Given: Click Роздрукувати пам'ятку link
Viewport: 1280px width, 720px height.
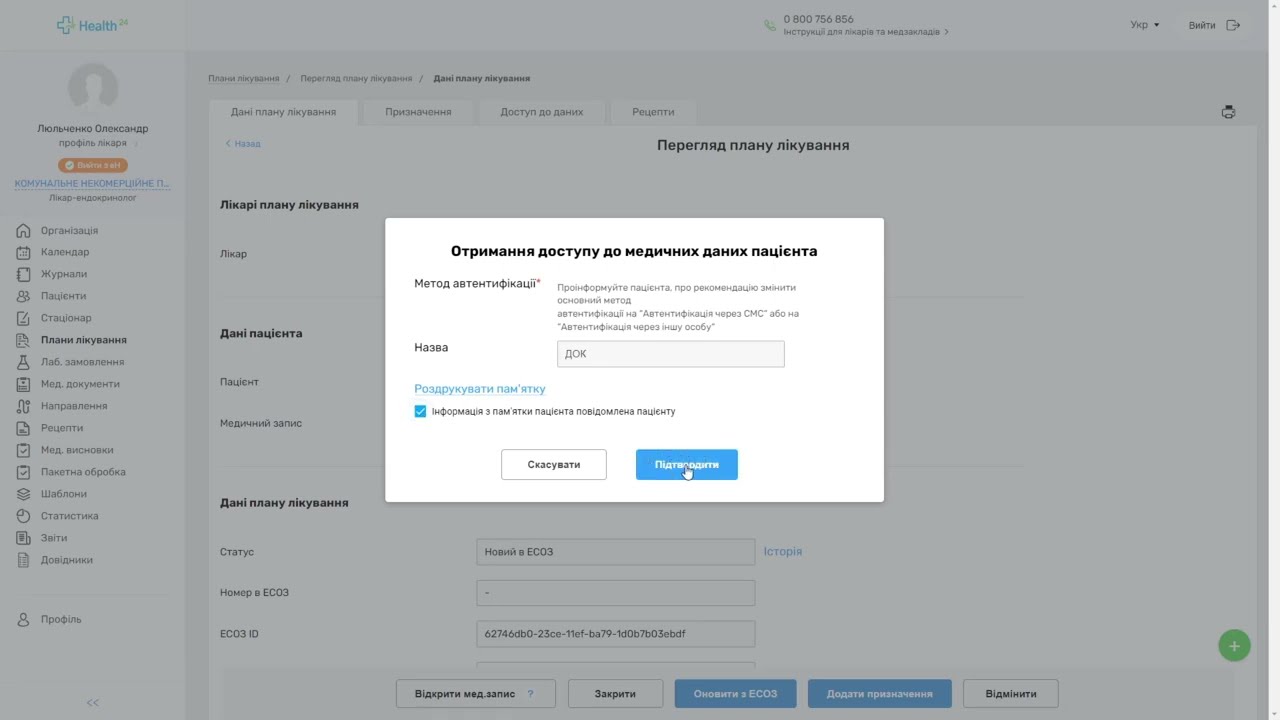Looking at the screenshot, I should click(480, 389).
